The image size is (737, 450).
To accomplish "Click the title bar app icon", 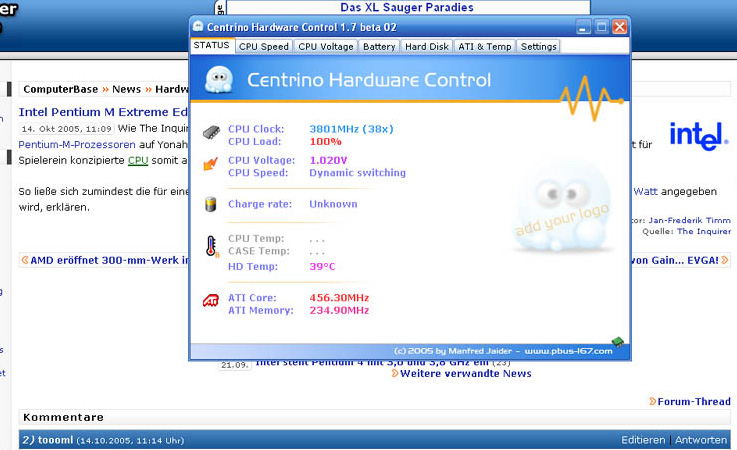I will 198,26.
